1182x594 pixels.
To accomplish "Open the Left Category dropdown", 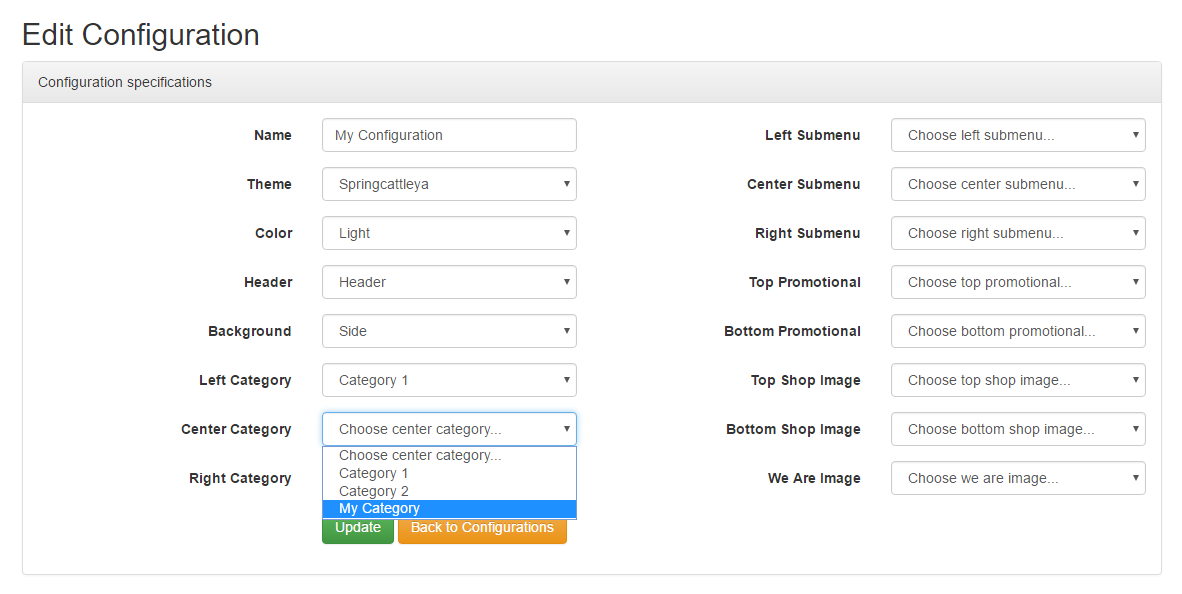I will tap(449, 380).
